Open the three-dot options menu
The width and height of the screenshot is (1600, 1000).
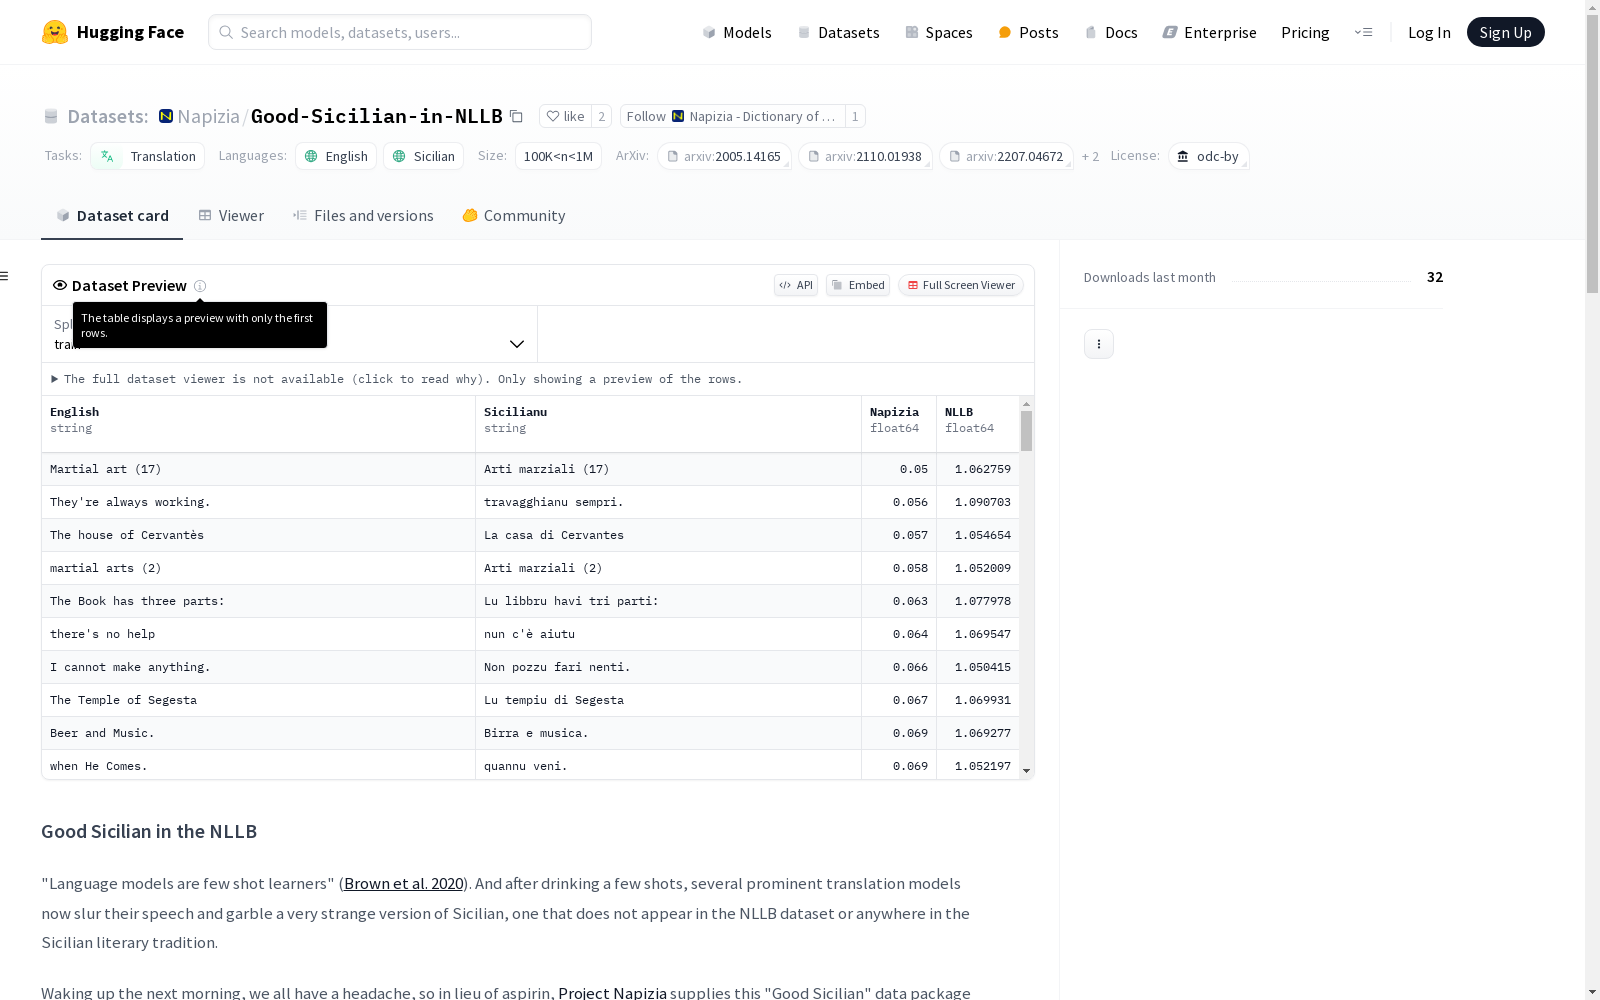point(1099,344)
